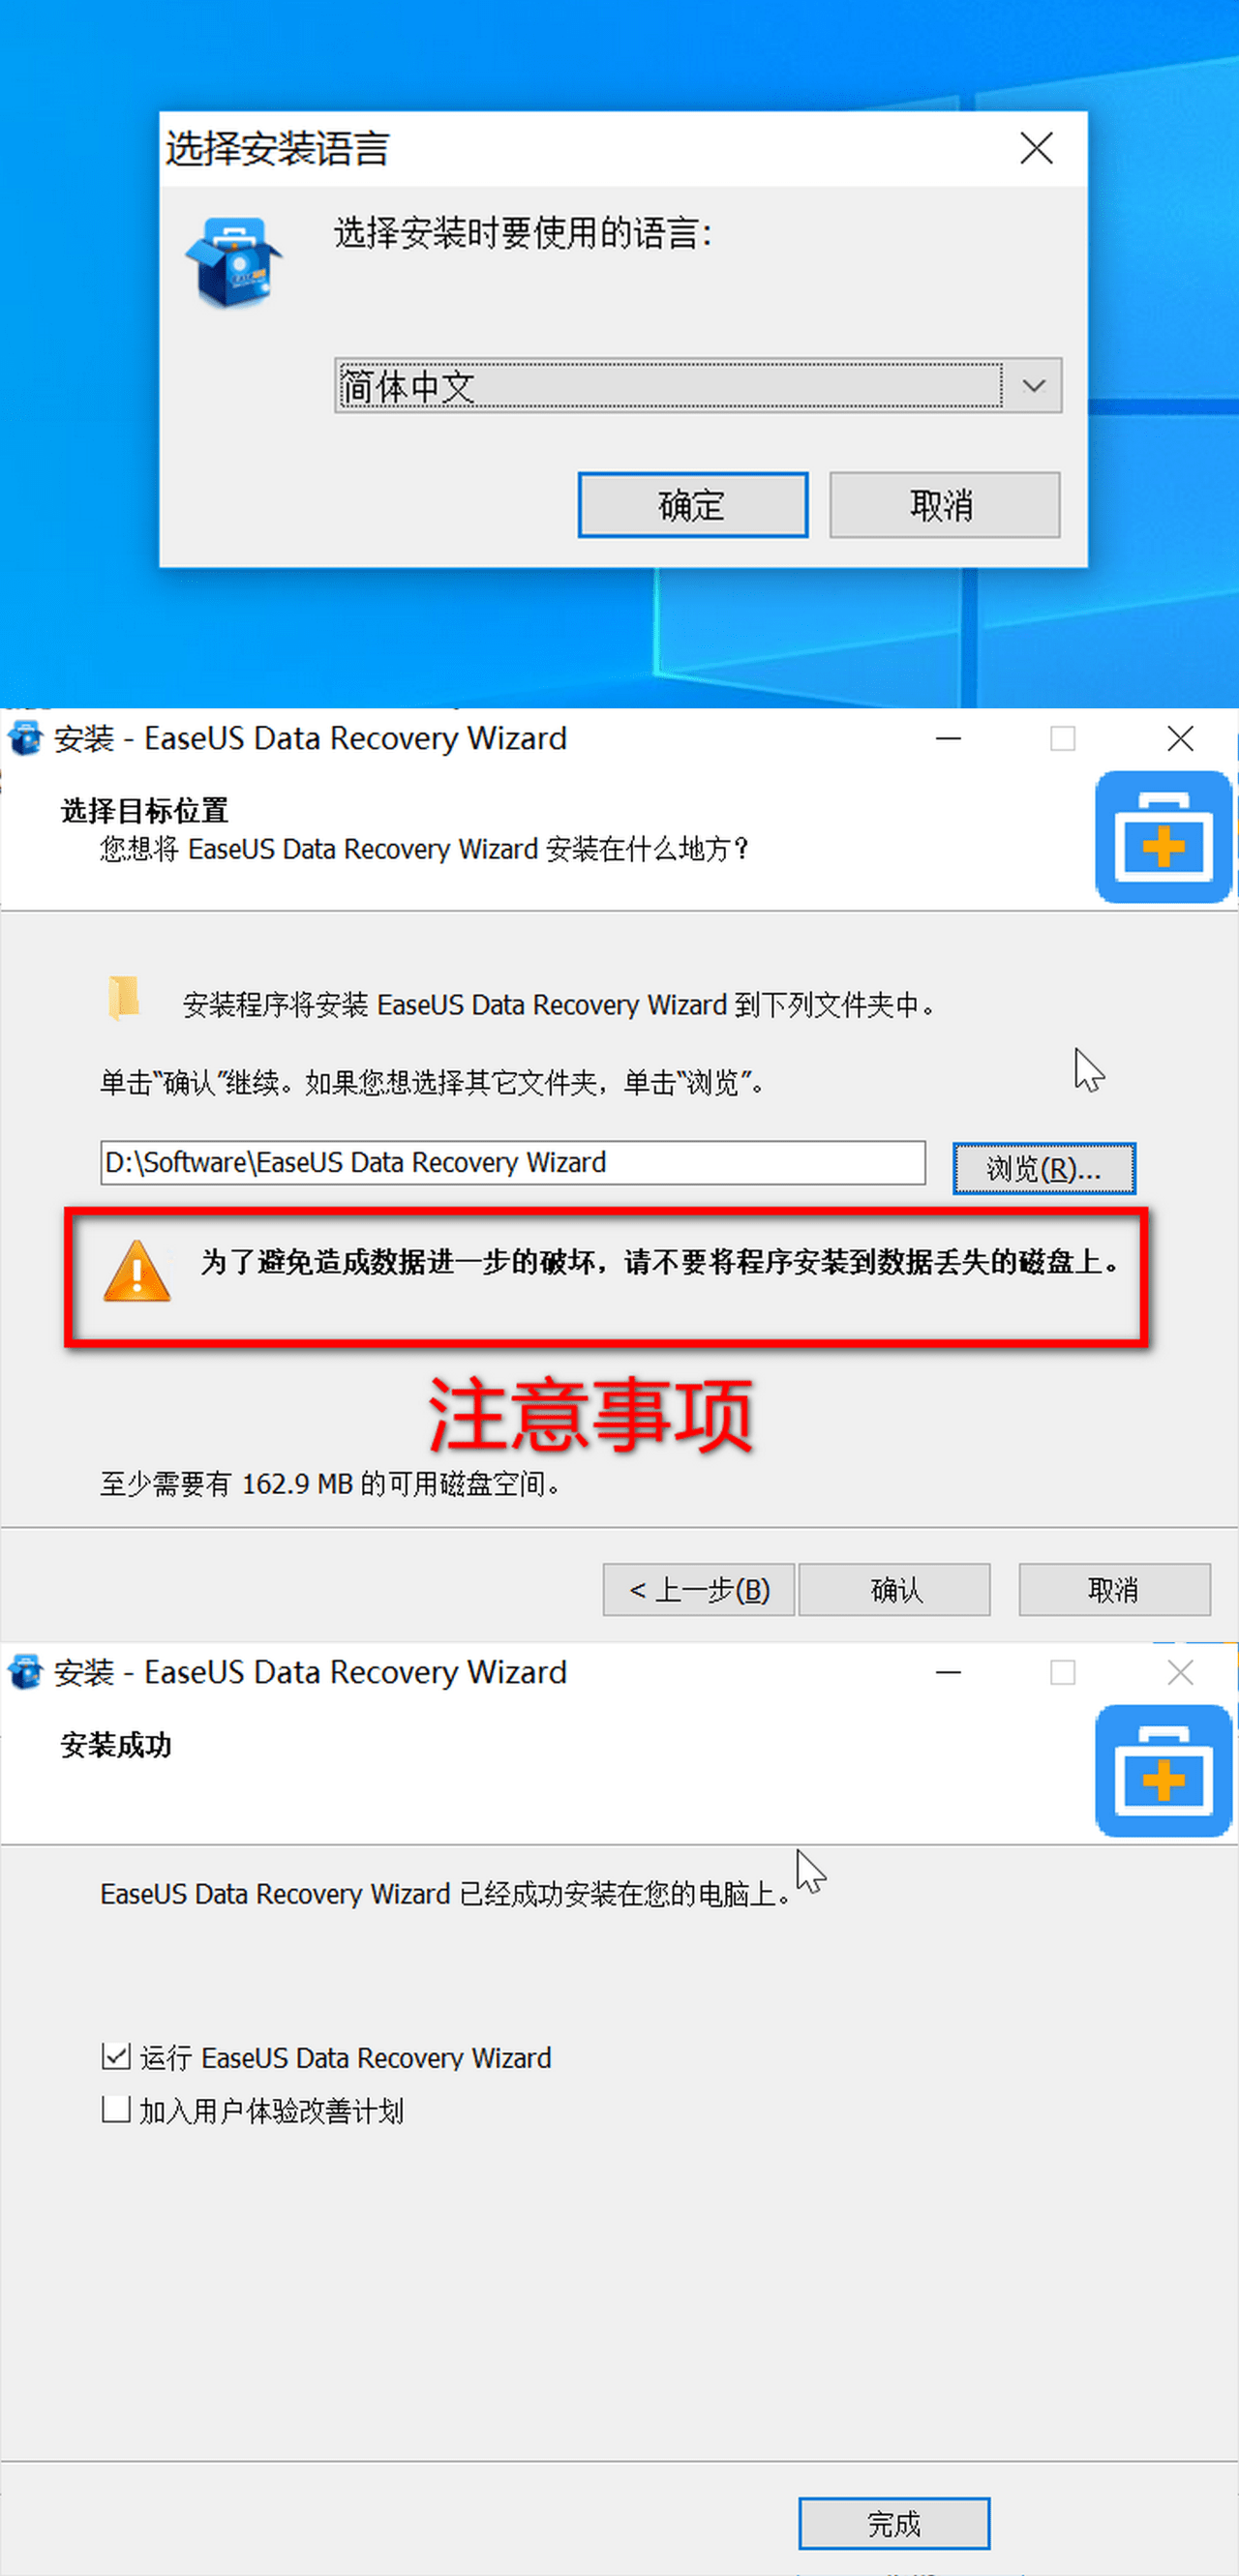Enable 加入用户体验改善计划 checkbox
This screenshot has height=2576, width=1239.
pyautogui.click(x=116, y=2109)
